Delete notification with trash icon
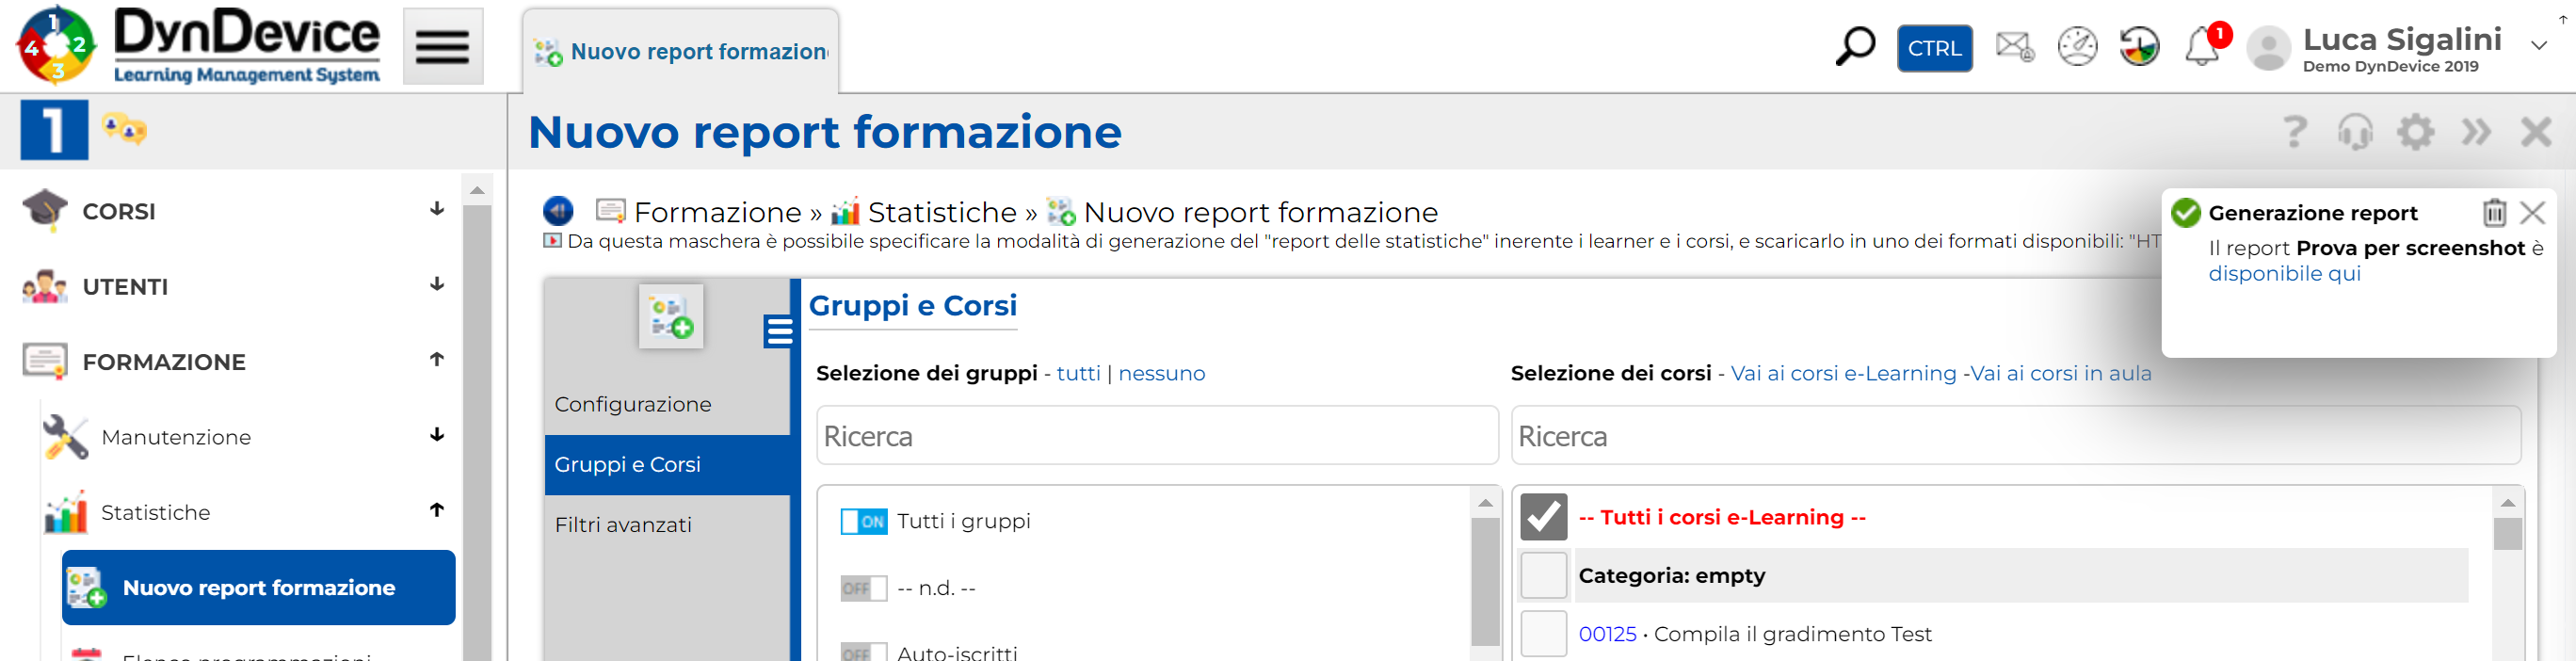Image resolution: width=2576 pixels, height=661 pixels. pos(2494,212)
